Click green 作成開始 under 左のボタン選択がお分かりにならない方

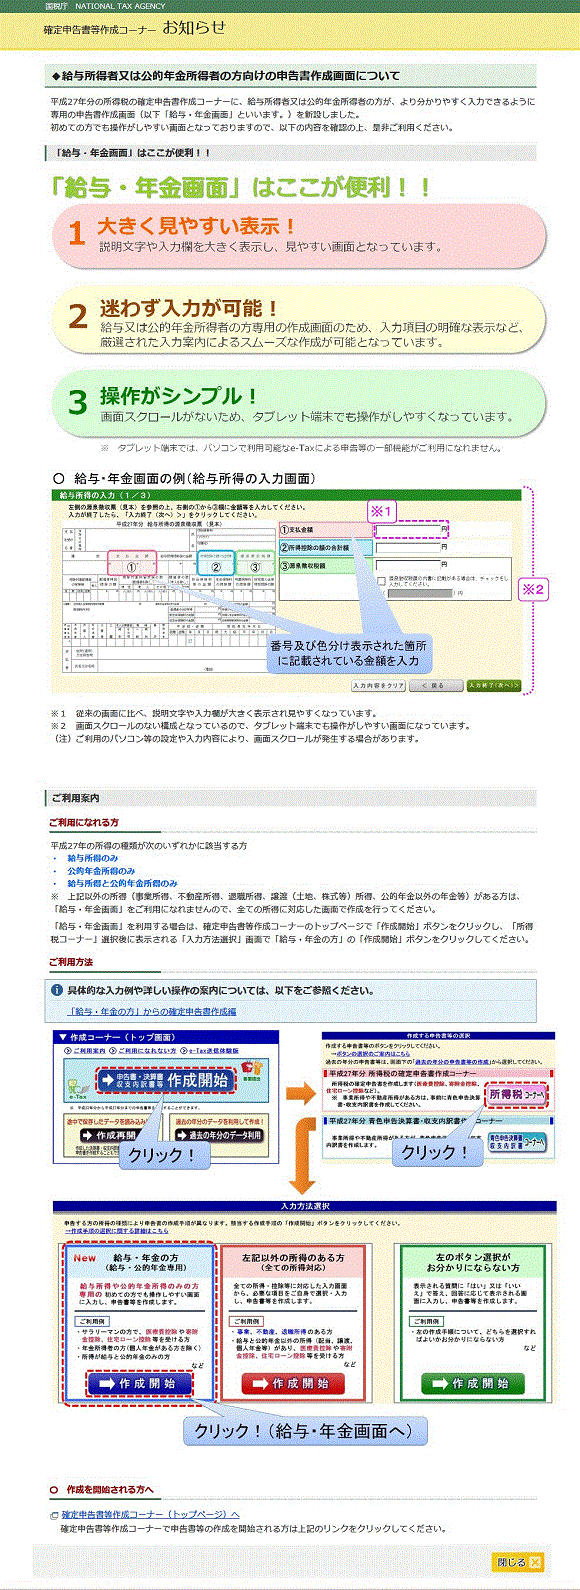pyautogui.click(x=472, y=1383)
